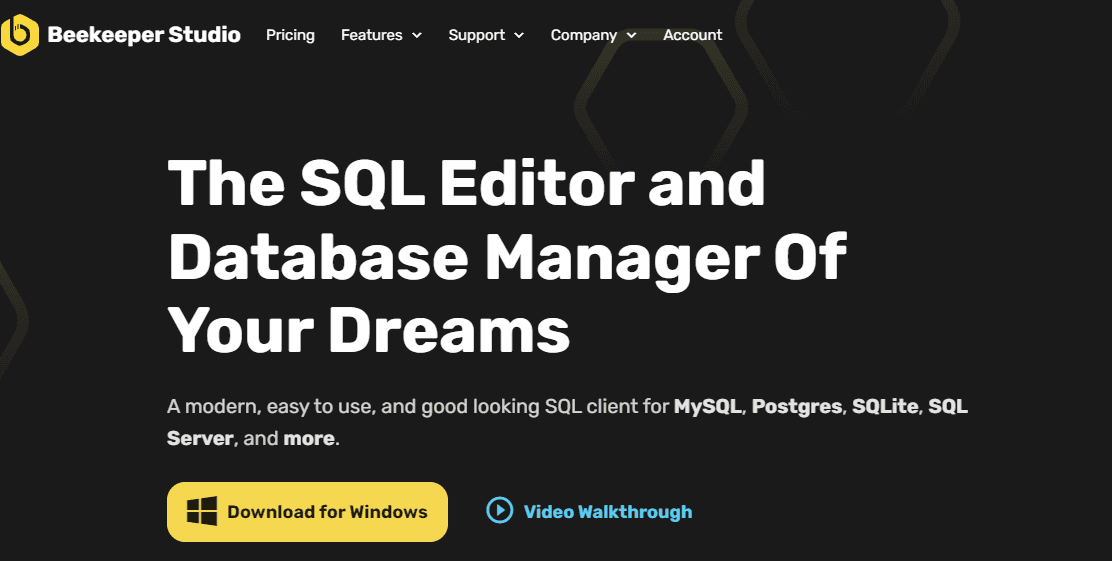The height and width of the screenshot is (561, 1112).
Task: Open the Pricing page
Action: click(x=290, y=35)
